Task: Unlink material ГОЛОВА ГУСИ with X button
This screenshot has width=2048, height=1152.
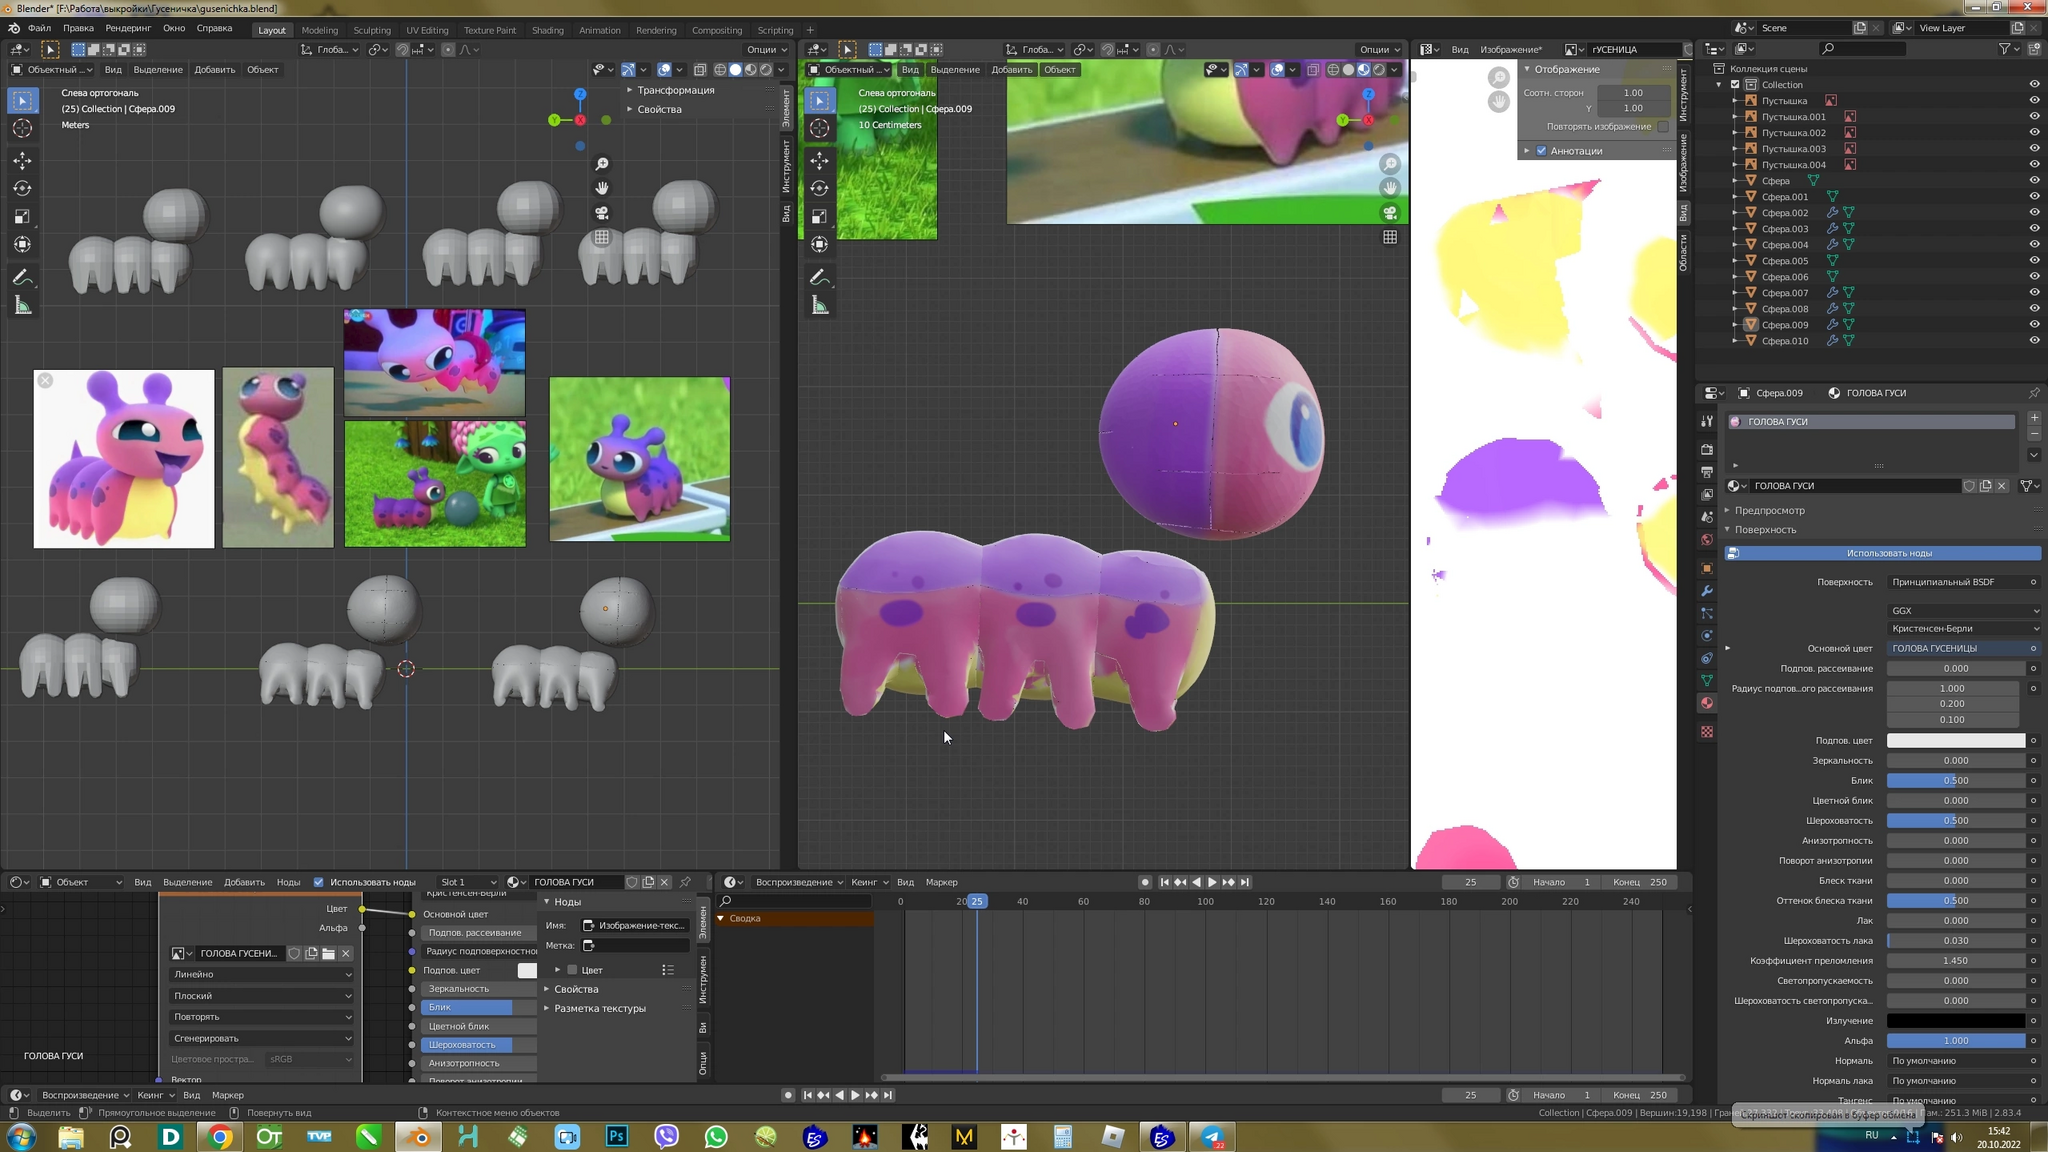Action: (2002, 486)
